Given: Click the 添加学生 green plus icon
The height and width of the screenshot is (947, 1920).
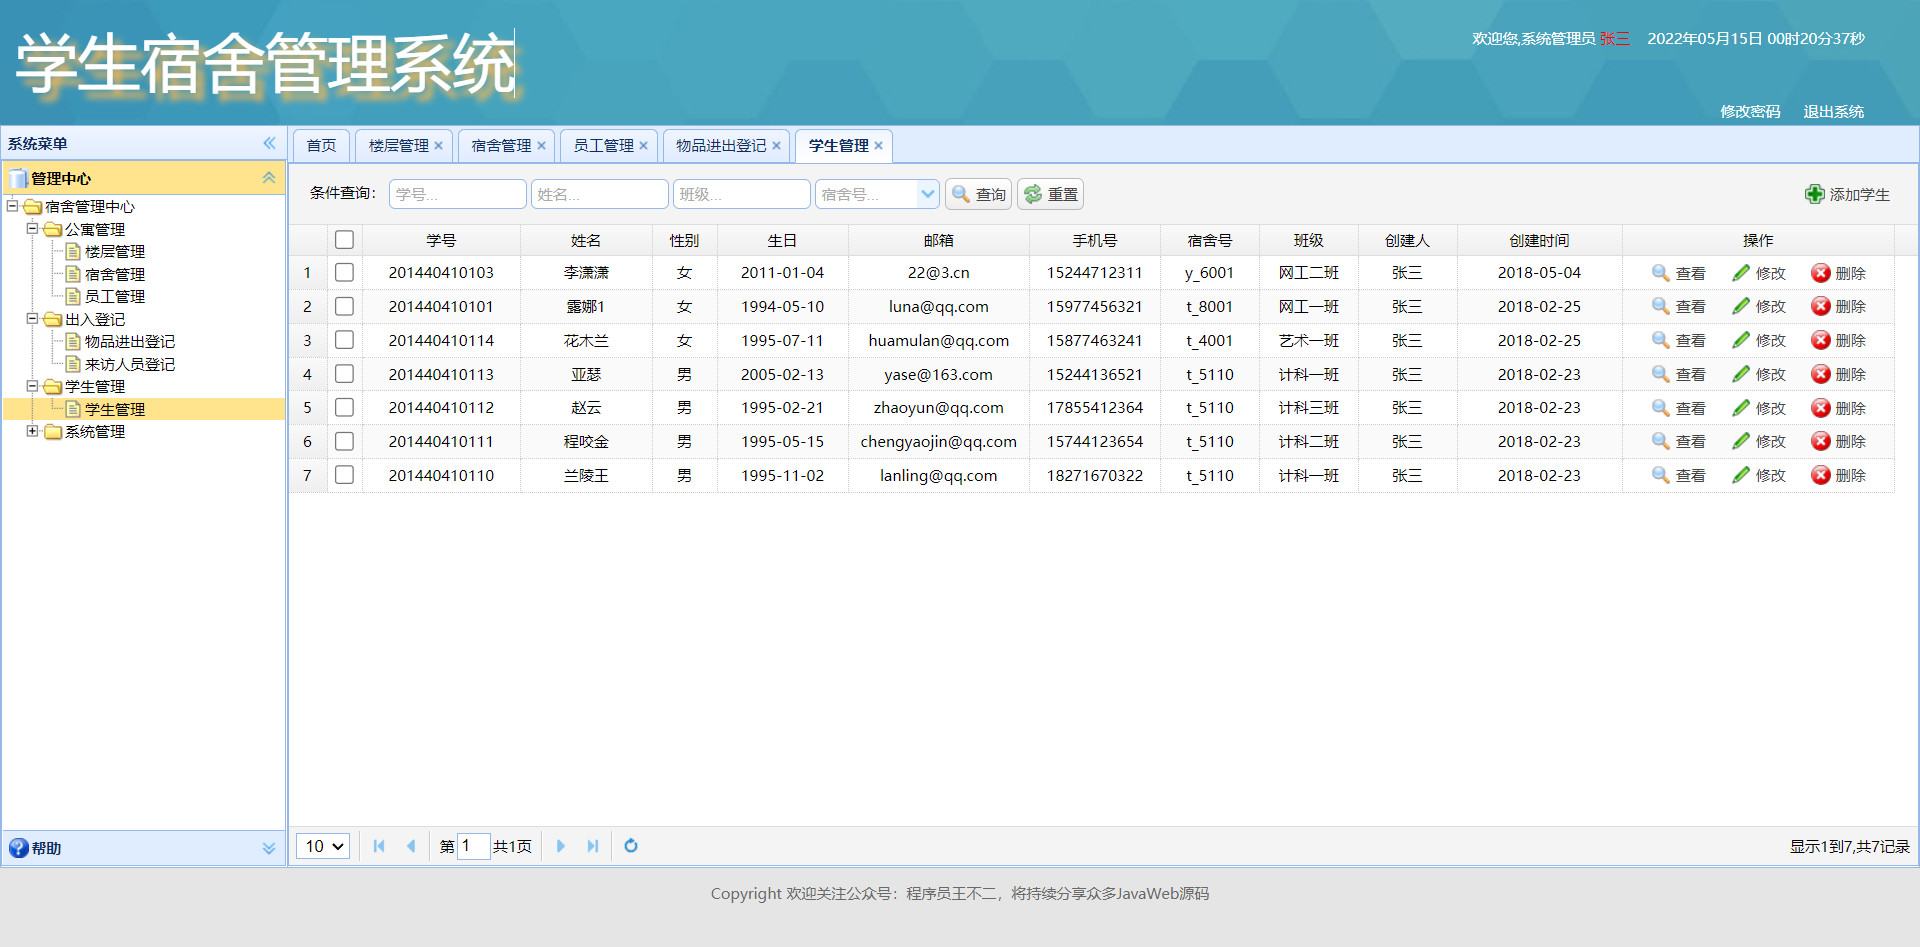Looking at the screenshot, I should tap(1814, 194).
